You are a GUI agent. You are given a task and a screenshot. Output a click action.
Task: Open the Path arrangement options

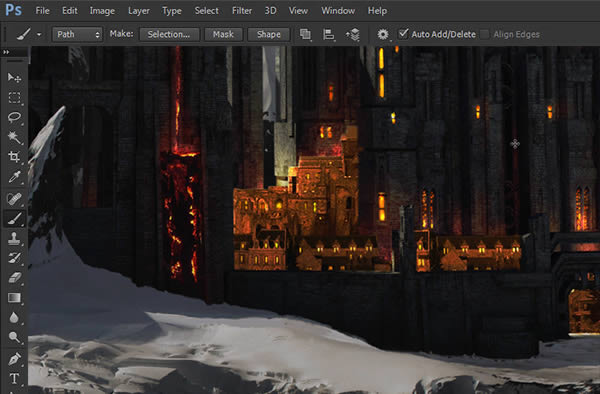[353, 34]
